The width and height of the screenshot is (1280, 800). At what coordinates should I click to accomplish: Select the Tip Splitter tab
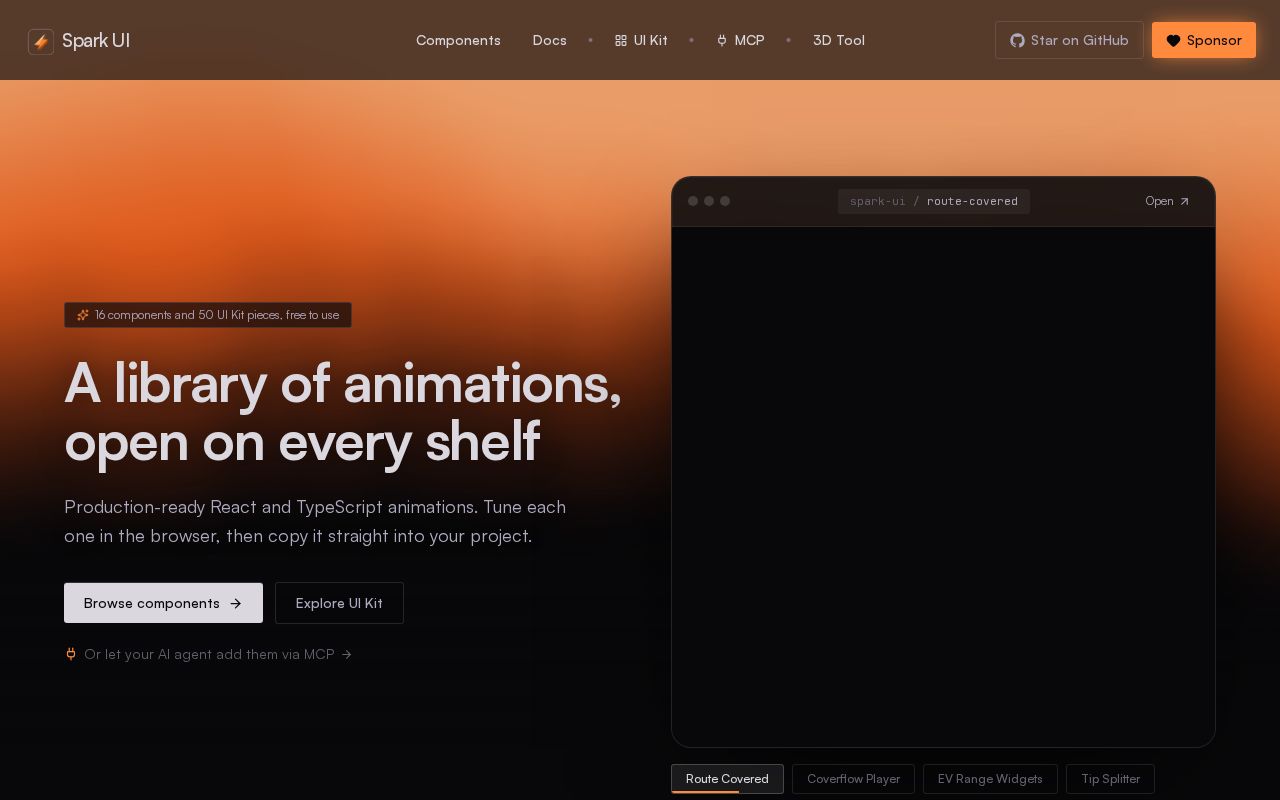click(x=1110, y=779)
